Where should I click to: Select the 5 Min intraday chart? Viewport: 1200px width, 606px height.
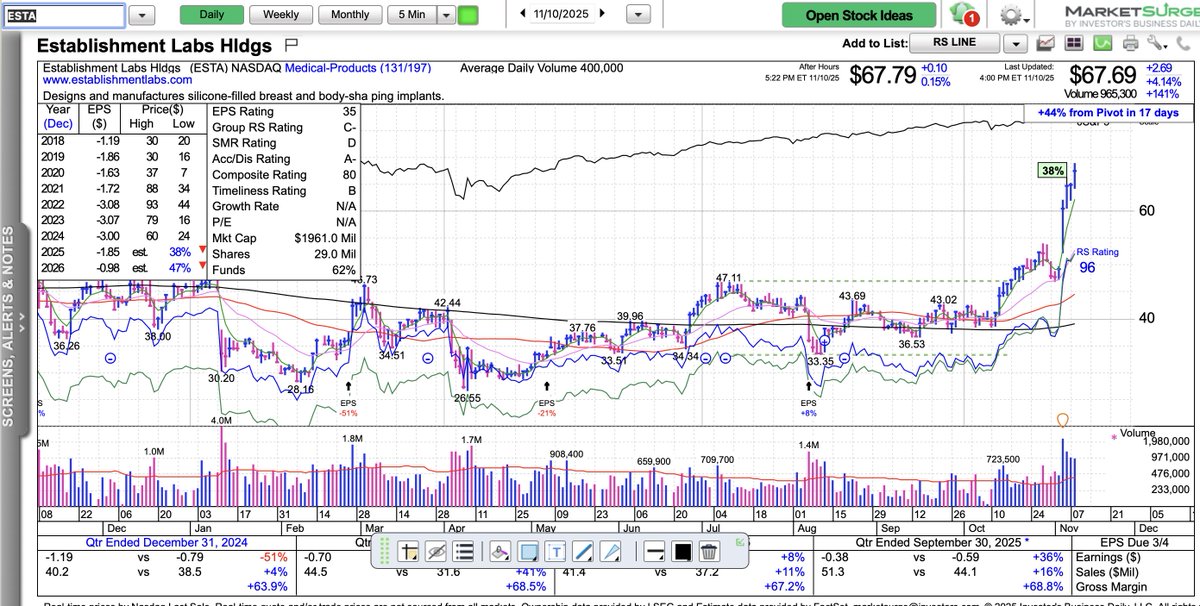(412, 14)
